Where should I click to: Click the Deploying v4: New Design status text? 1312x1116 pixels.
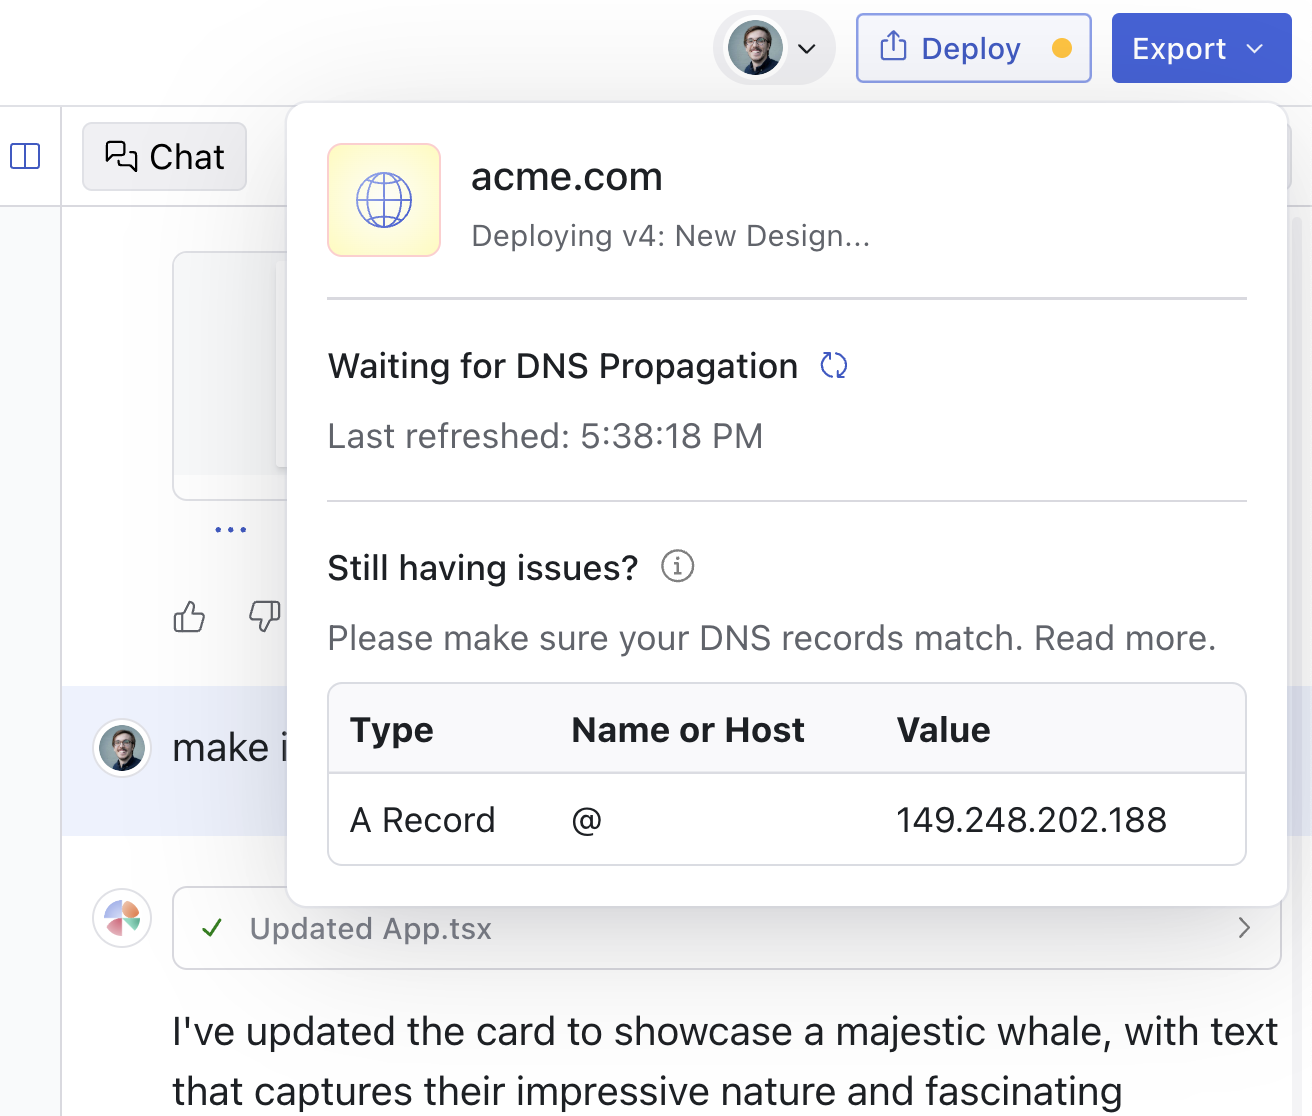tap(670, 236)
